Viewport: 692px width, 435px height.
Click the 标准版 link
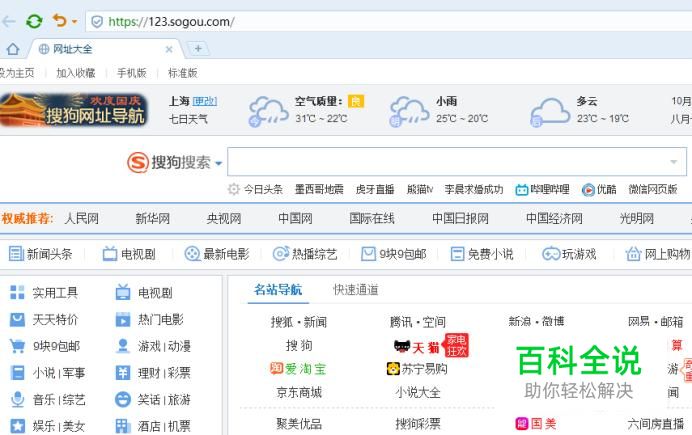[x=182, y=73]
